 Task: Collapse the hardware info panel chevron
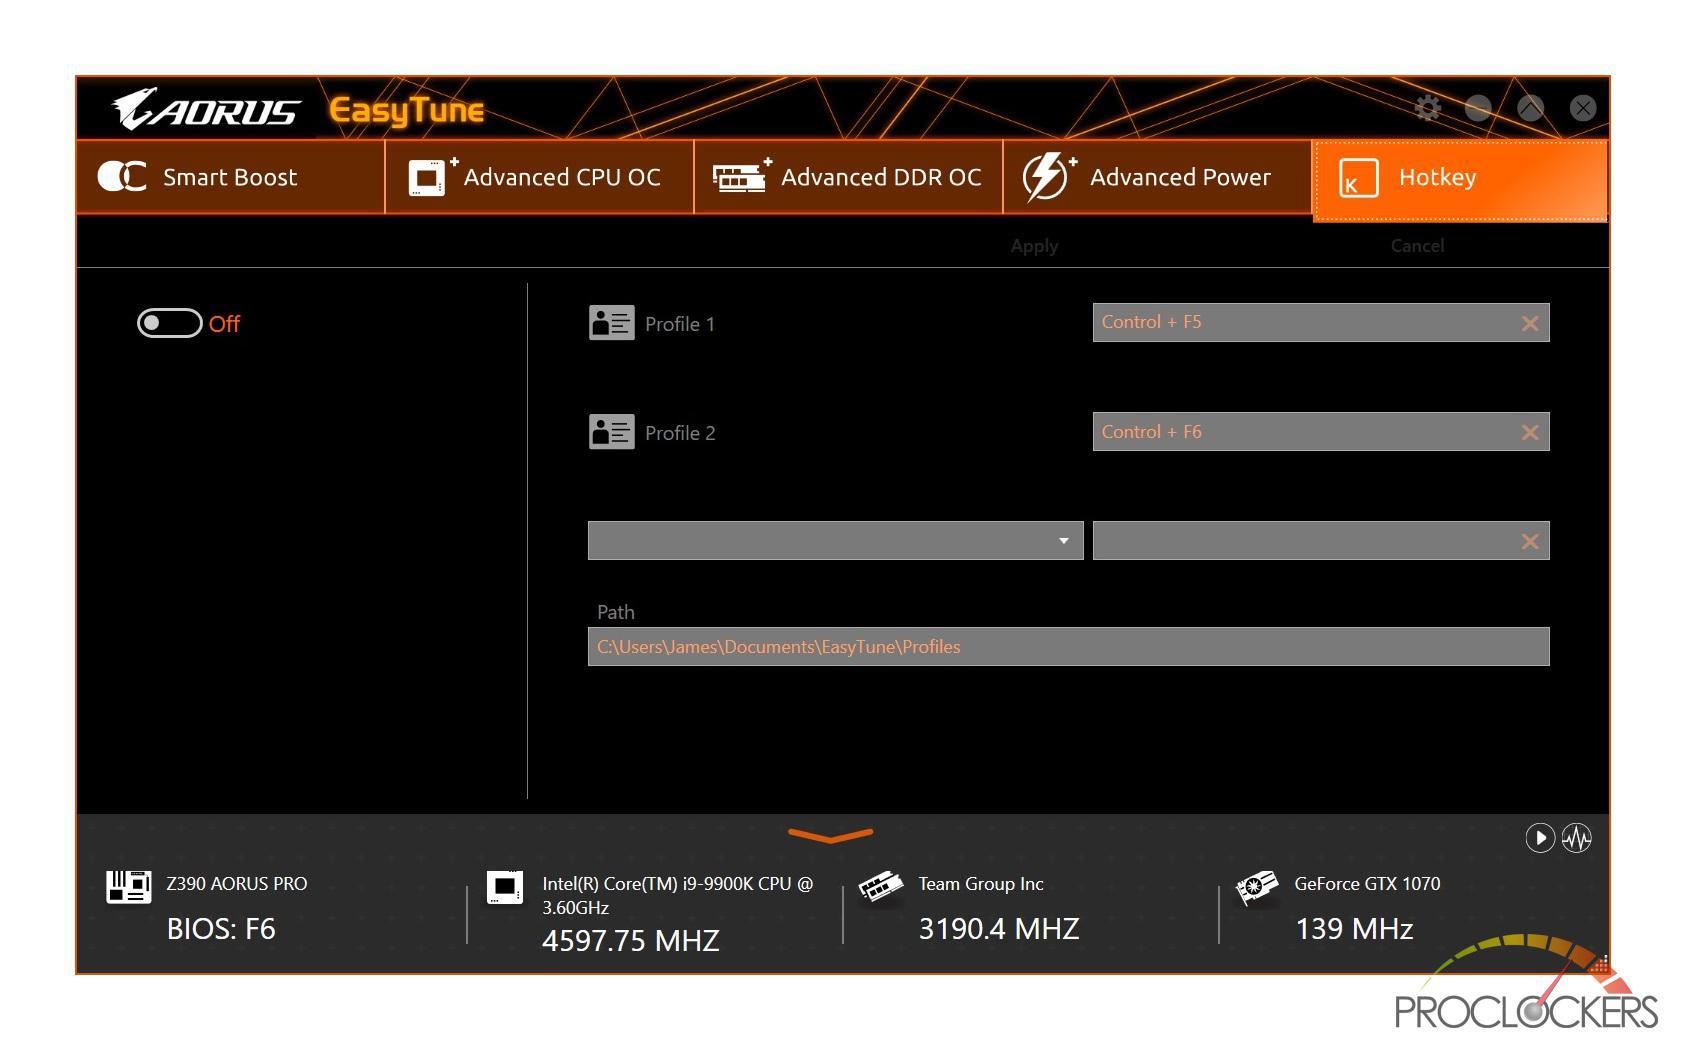pos(830,835)
